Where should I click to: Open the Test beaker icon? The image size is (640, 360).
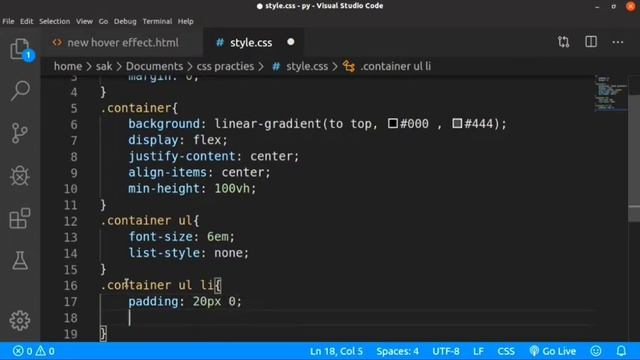(20, 261)
